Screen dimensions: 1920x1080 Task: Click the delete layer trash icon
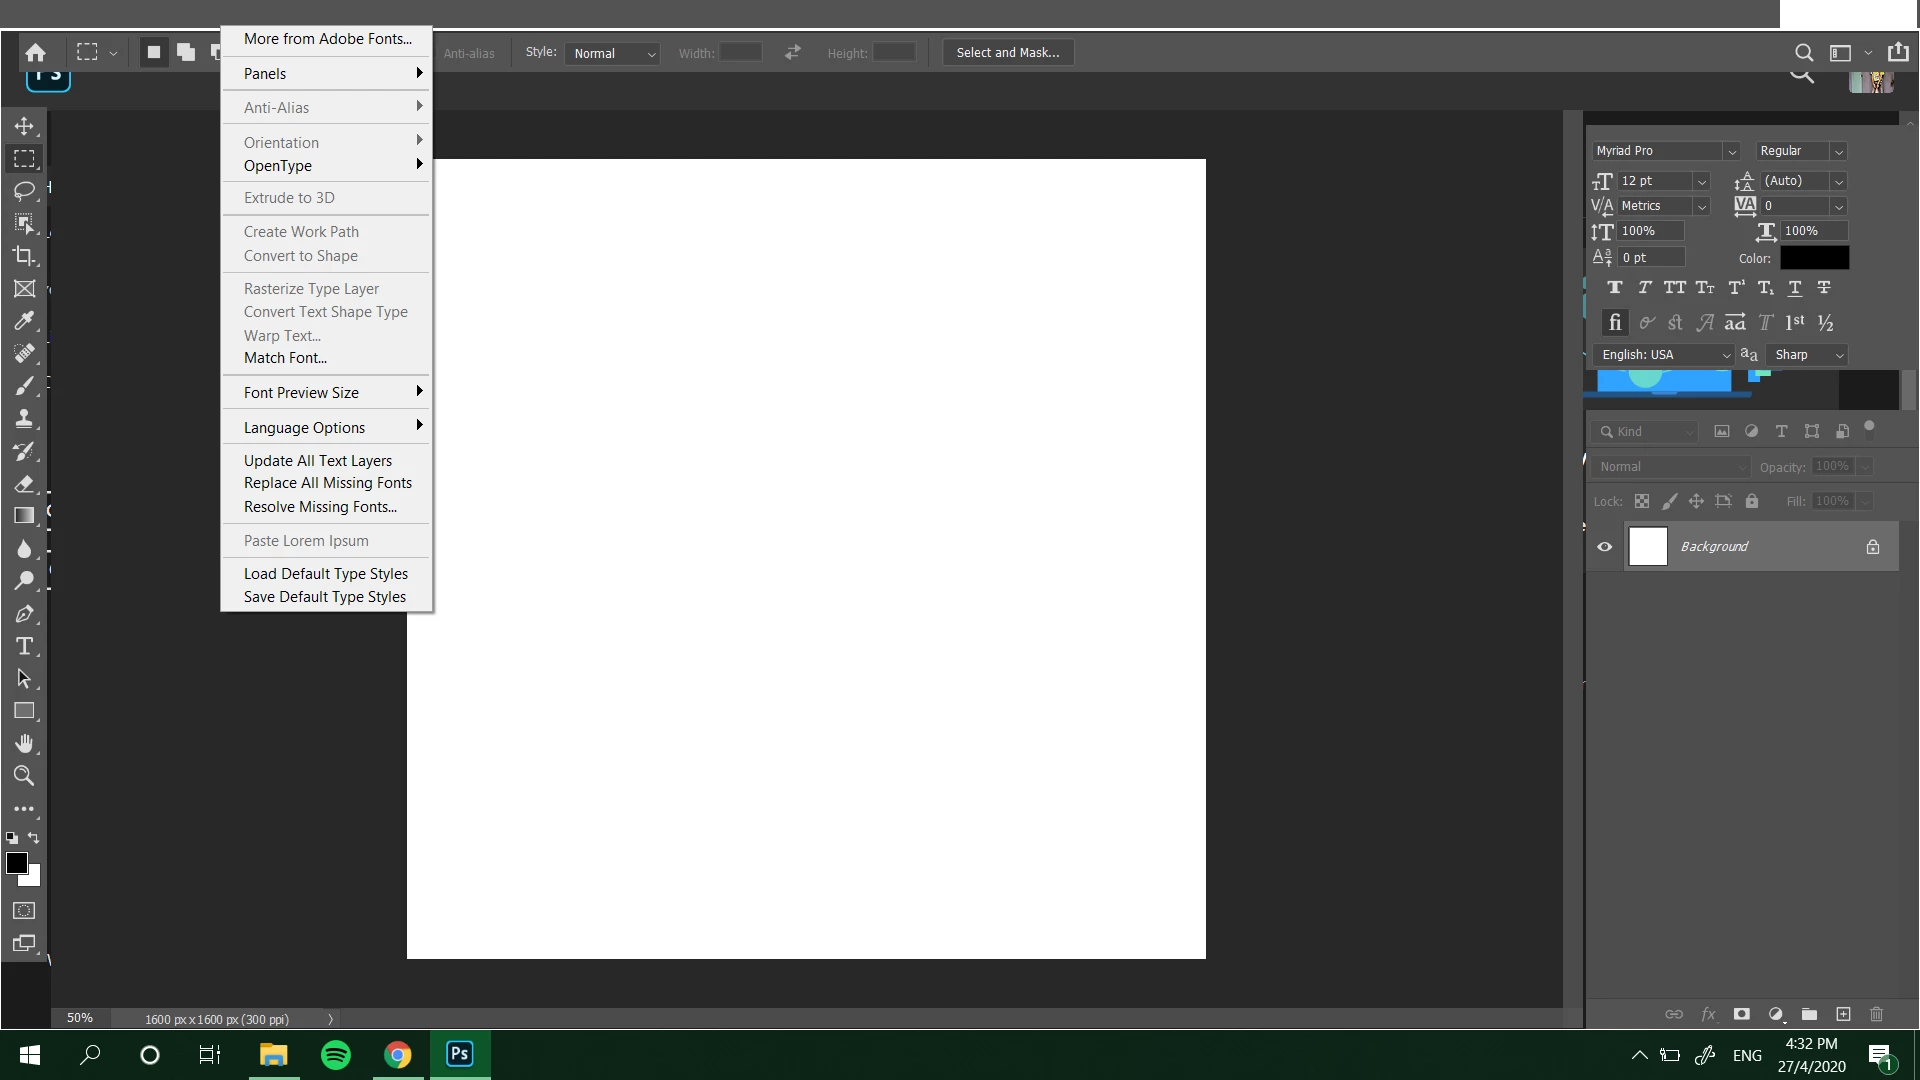click(1876, 1014)
